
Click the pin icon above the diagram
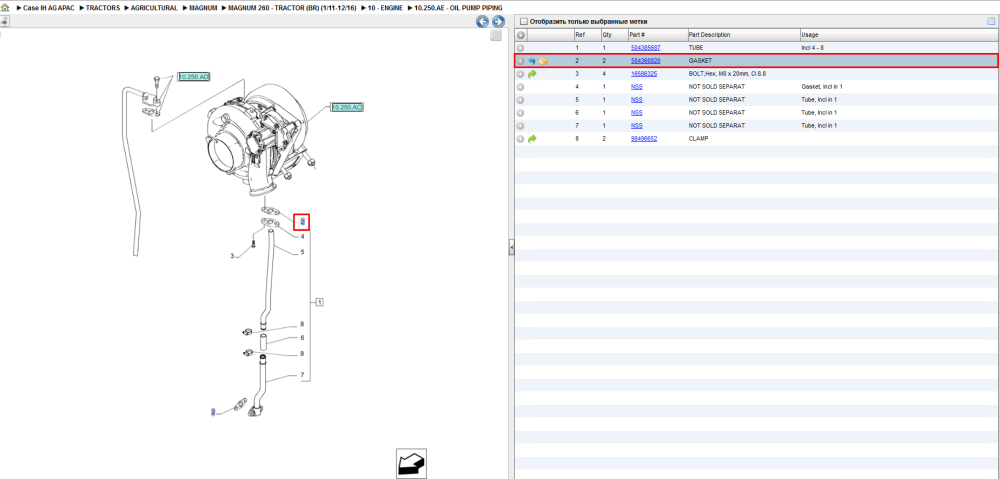pyautogui.click(x=4, y=21)
